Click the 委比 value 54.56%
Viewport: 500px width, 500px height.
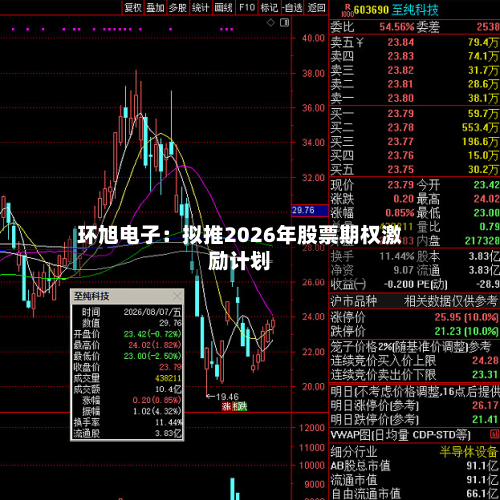[397, 27]
